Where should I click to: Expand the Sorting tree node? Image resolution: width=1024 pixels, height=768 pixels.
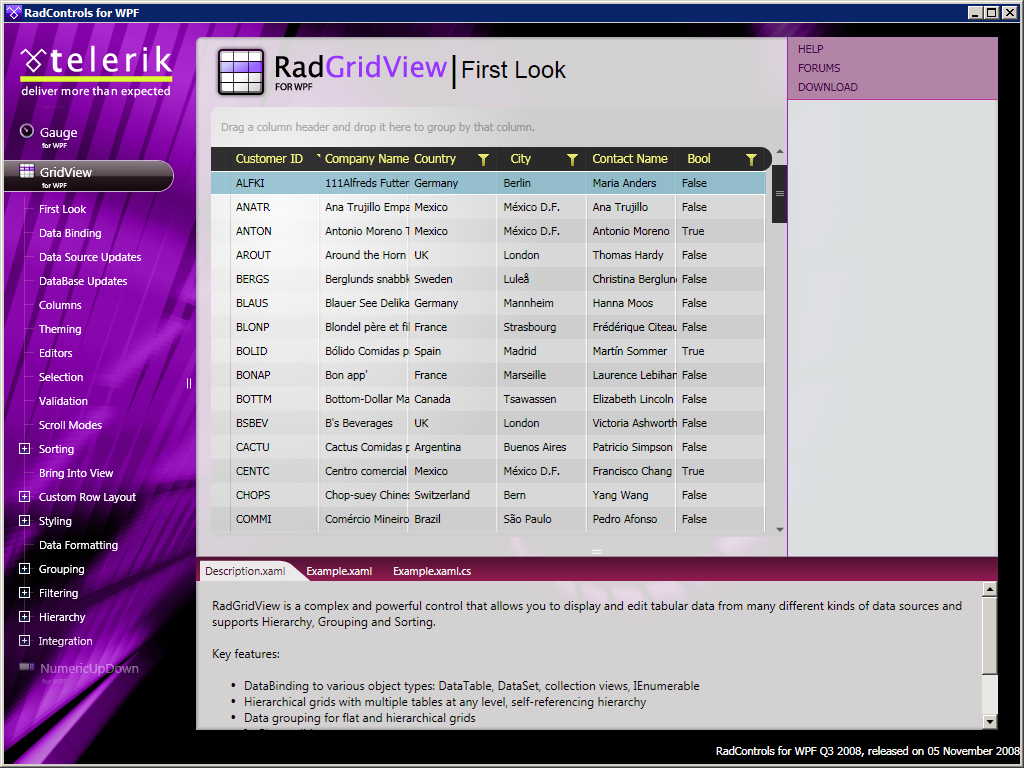click(24, 449)
